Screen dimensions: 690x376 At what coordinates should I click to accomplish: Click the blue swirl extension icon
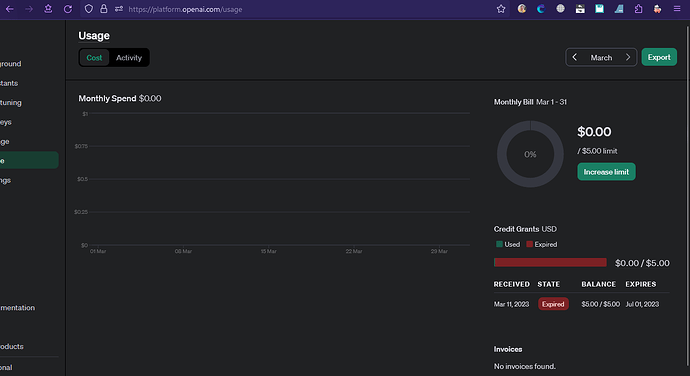pyautogui.click(x=541, y=9)
